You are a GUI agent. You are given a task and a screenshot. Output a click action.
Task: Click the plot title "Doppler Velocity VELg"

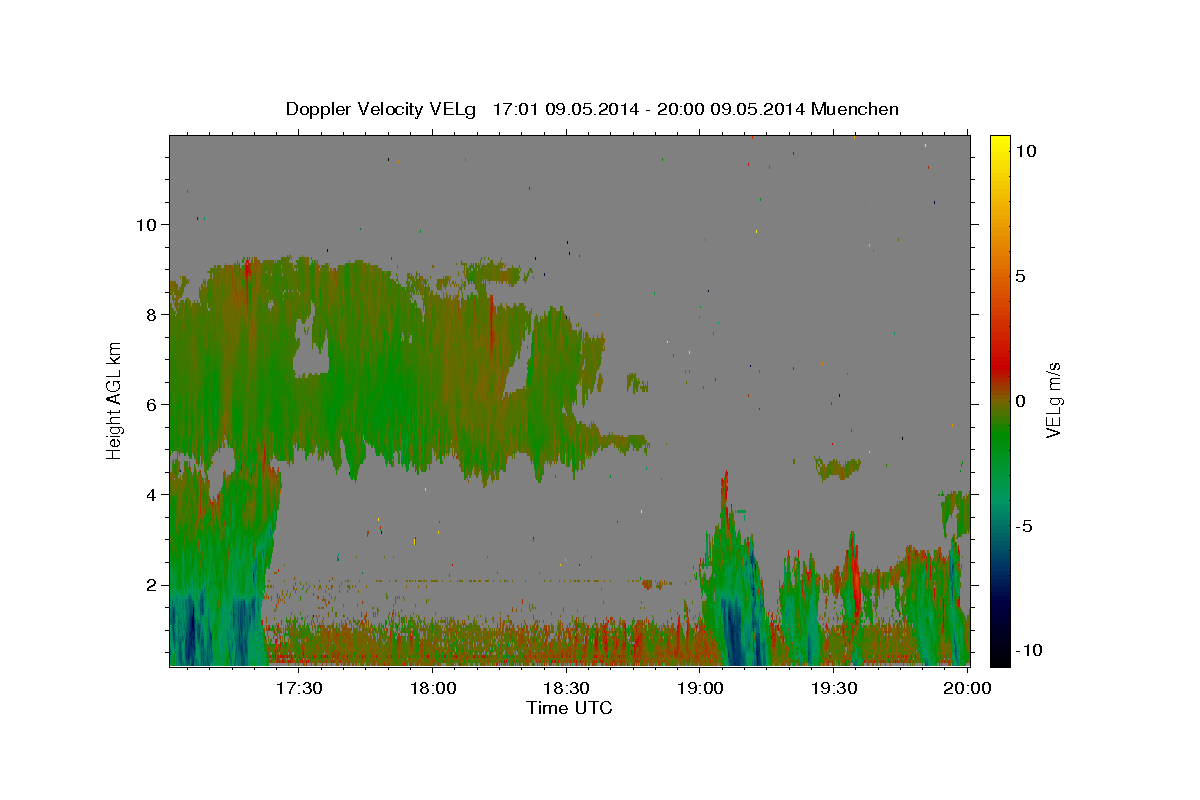[x=382, y=109]
